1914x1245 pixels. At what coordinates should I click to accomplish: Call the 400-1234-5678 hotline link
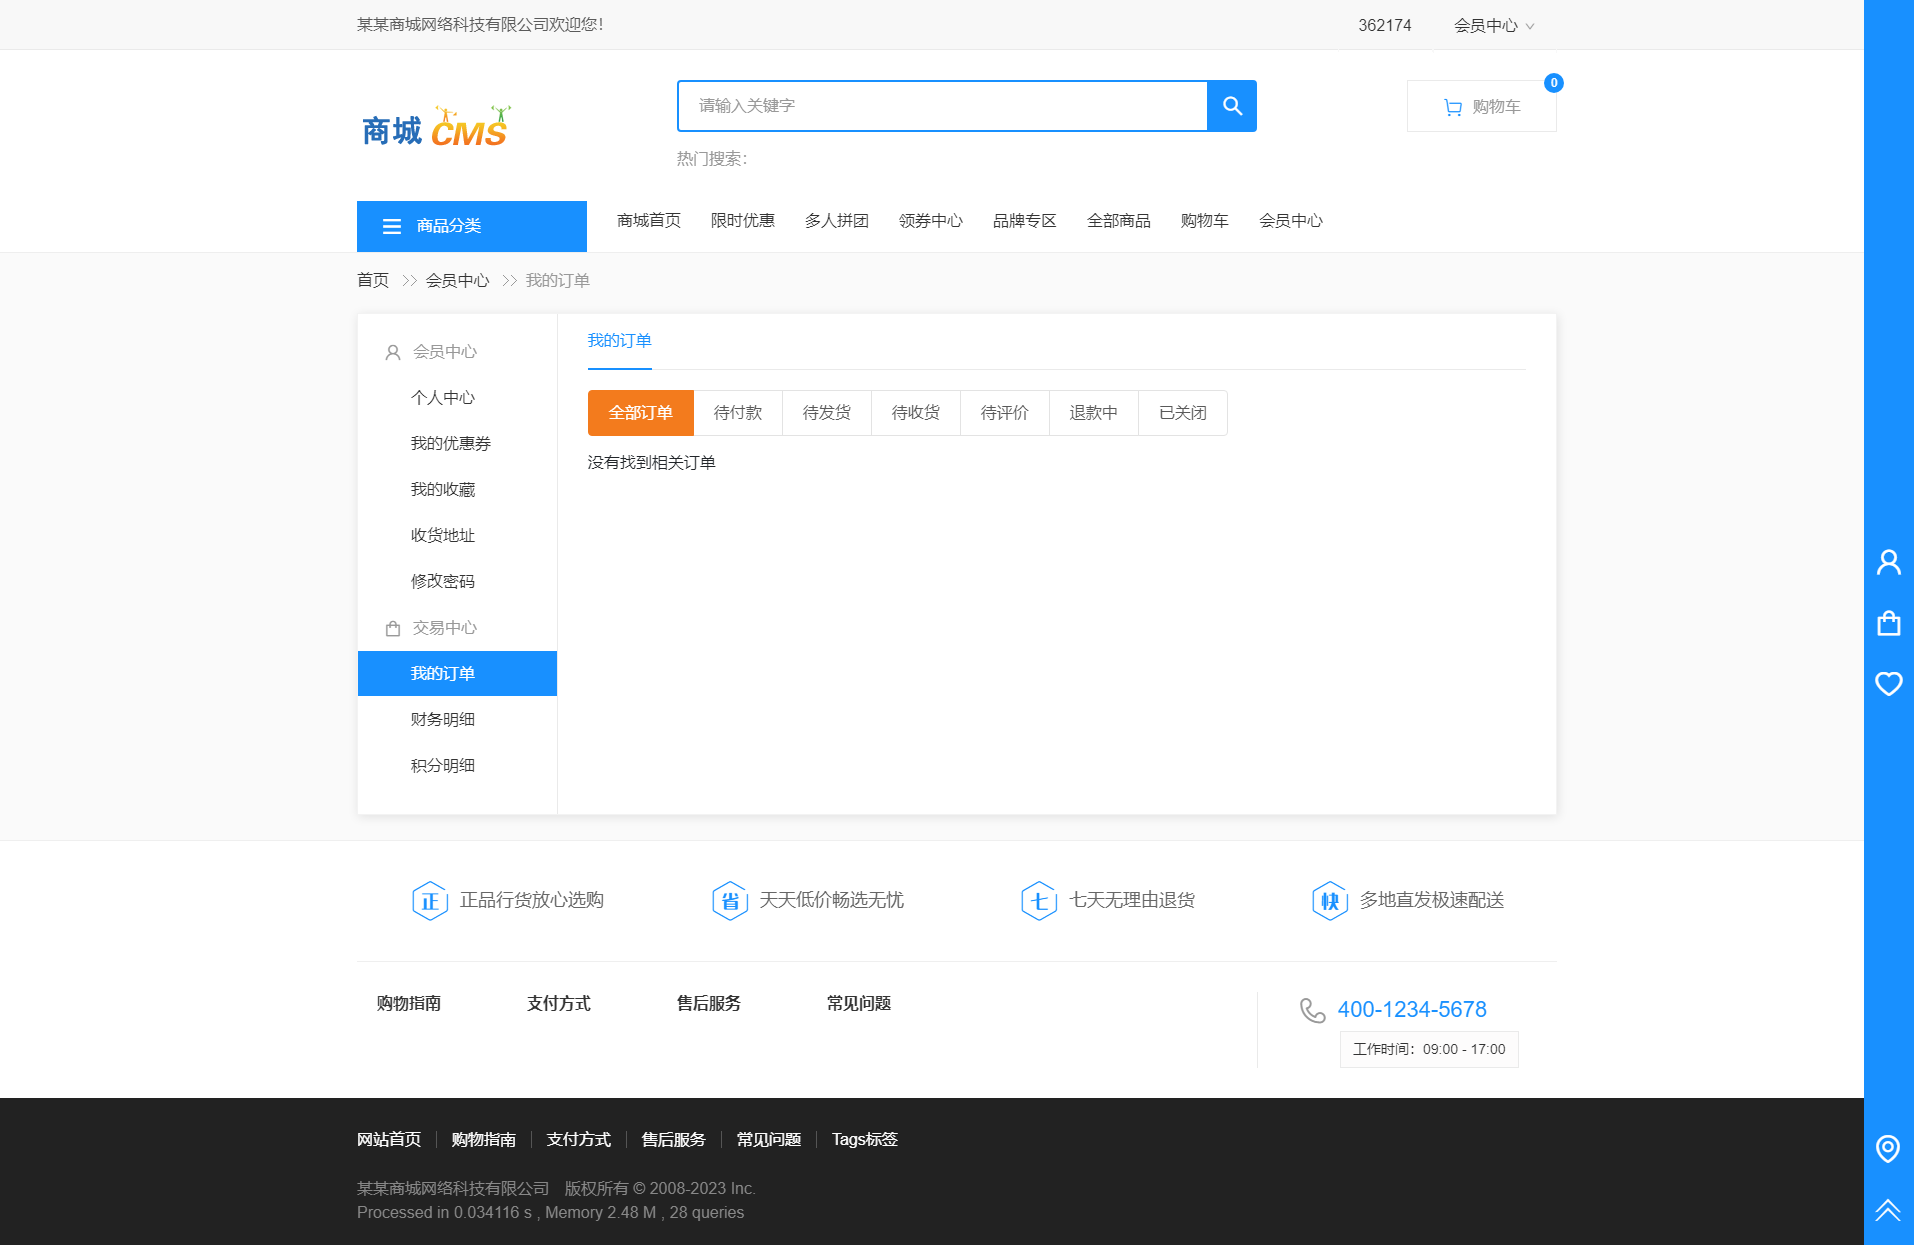coord(1412,1009)
